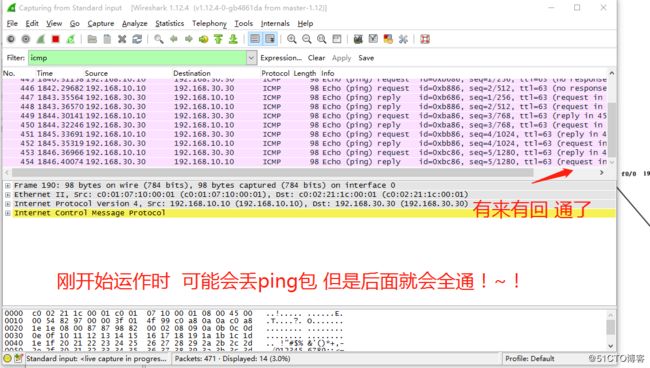Edit display filters icon
The image size is (650, 368).
(x=373, y=39)
